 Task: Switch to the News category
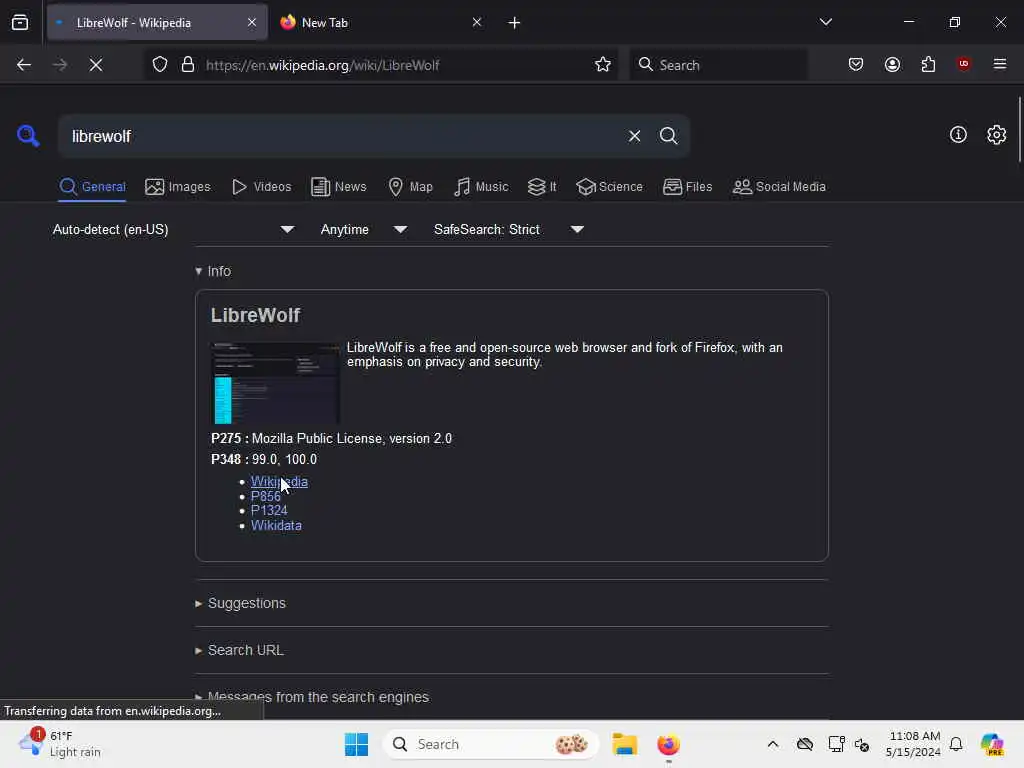[x=338, y=187]
